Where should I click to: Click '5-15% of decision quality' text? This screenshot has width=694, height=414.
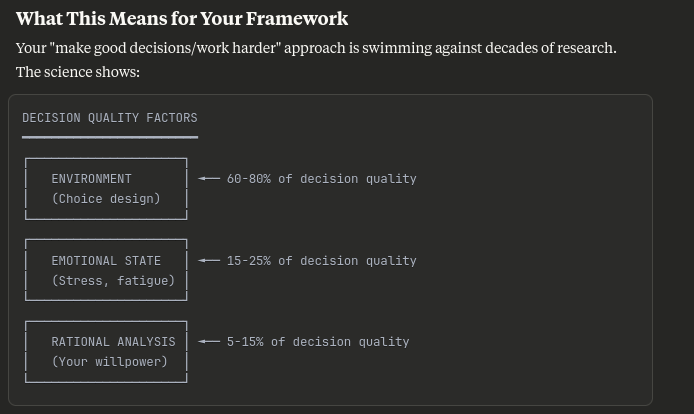coord(318,342)
